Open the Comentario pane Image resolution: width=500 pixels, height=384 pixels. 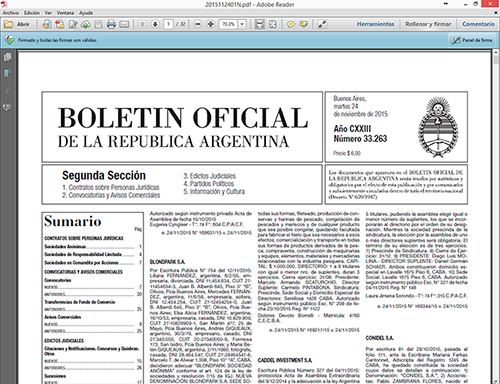click(478, 24)
